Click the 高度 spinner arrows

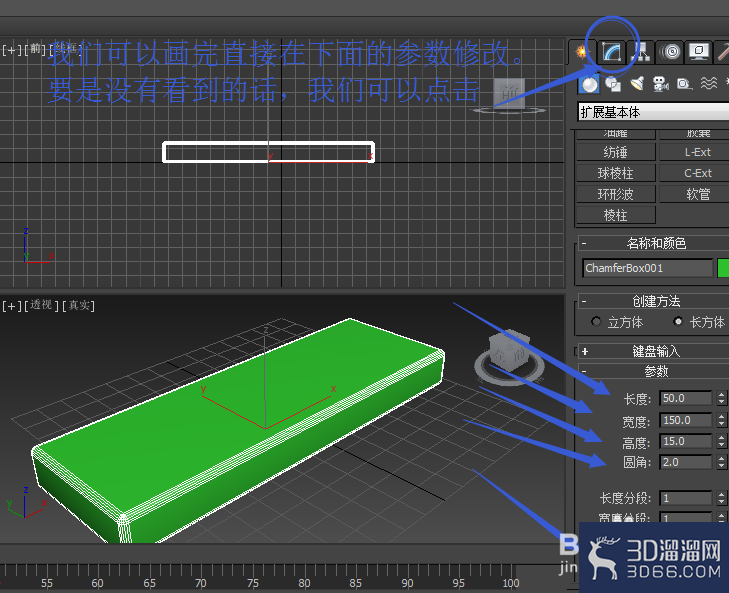(x=721, y=441)
